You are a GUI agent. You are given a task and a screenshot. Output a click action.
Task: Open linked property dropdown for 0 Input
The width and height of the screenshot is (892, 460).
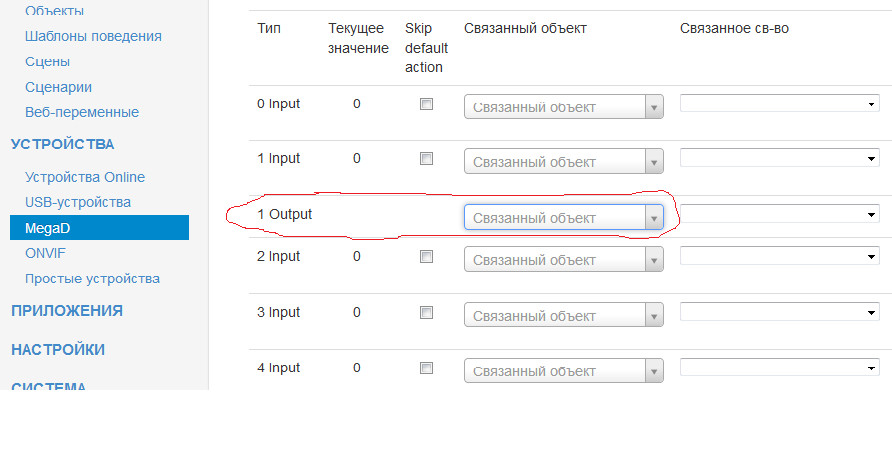(779, 103)
